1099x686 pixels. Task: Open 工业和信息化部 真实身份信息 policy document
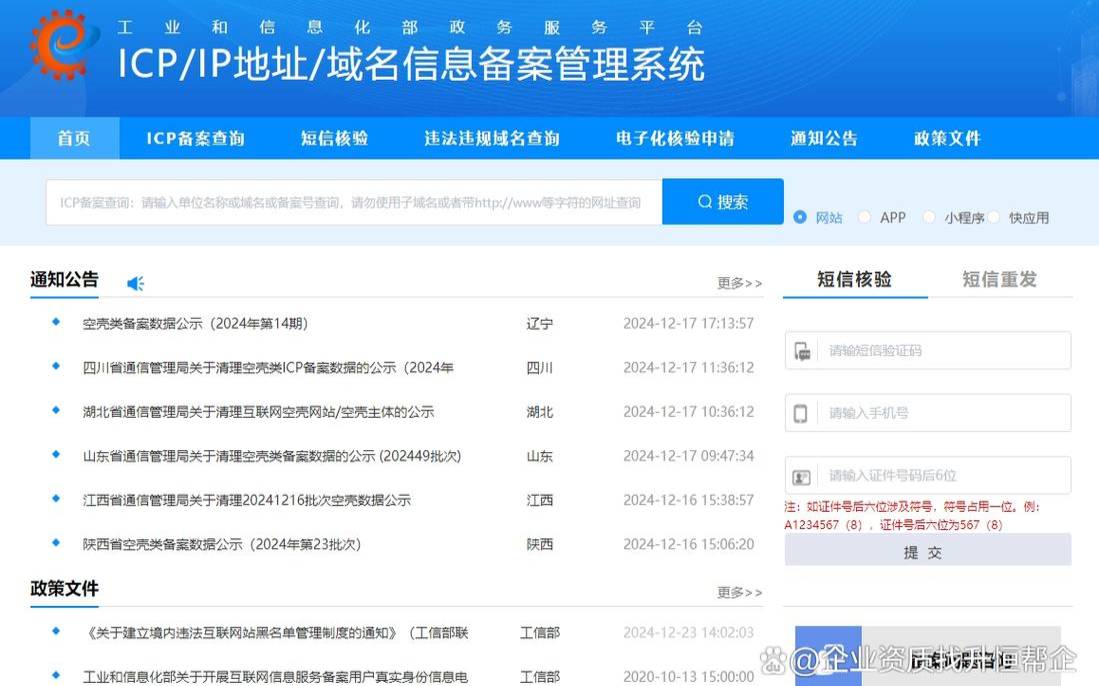click(275, 677)
